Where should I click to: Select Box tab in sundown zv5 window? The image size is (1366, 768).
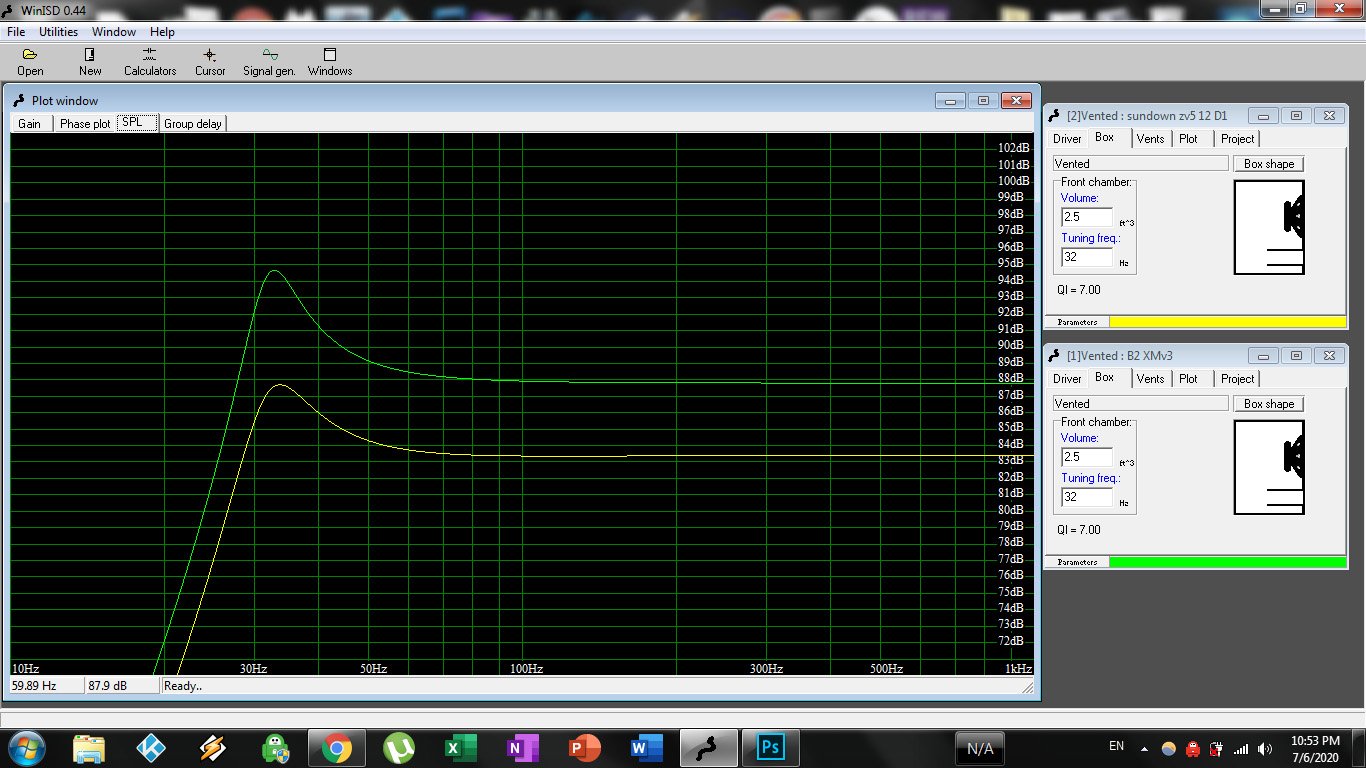[1105, 138]
